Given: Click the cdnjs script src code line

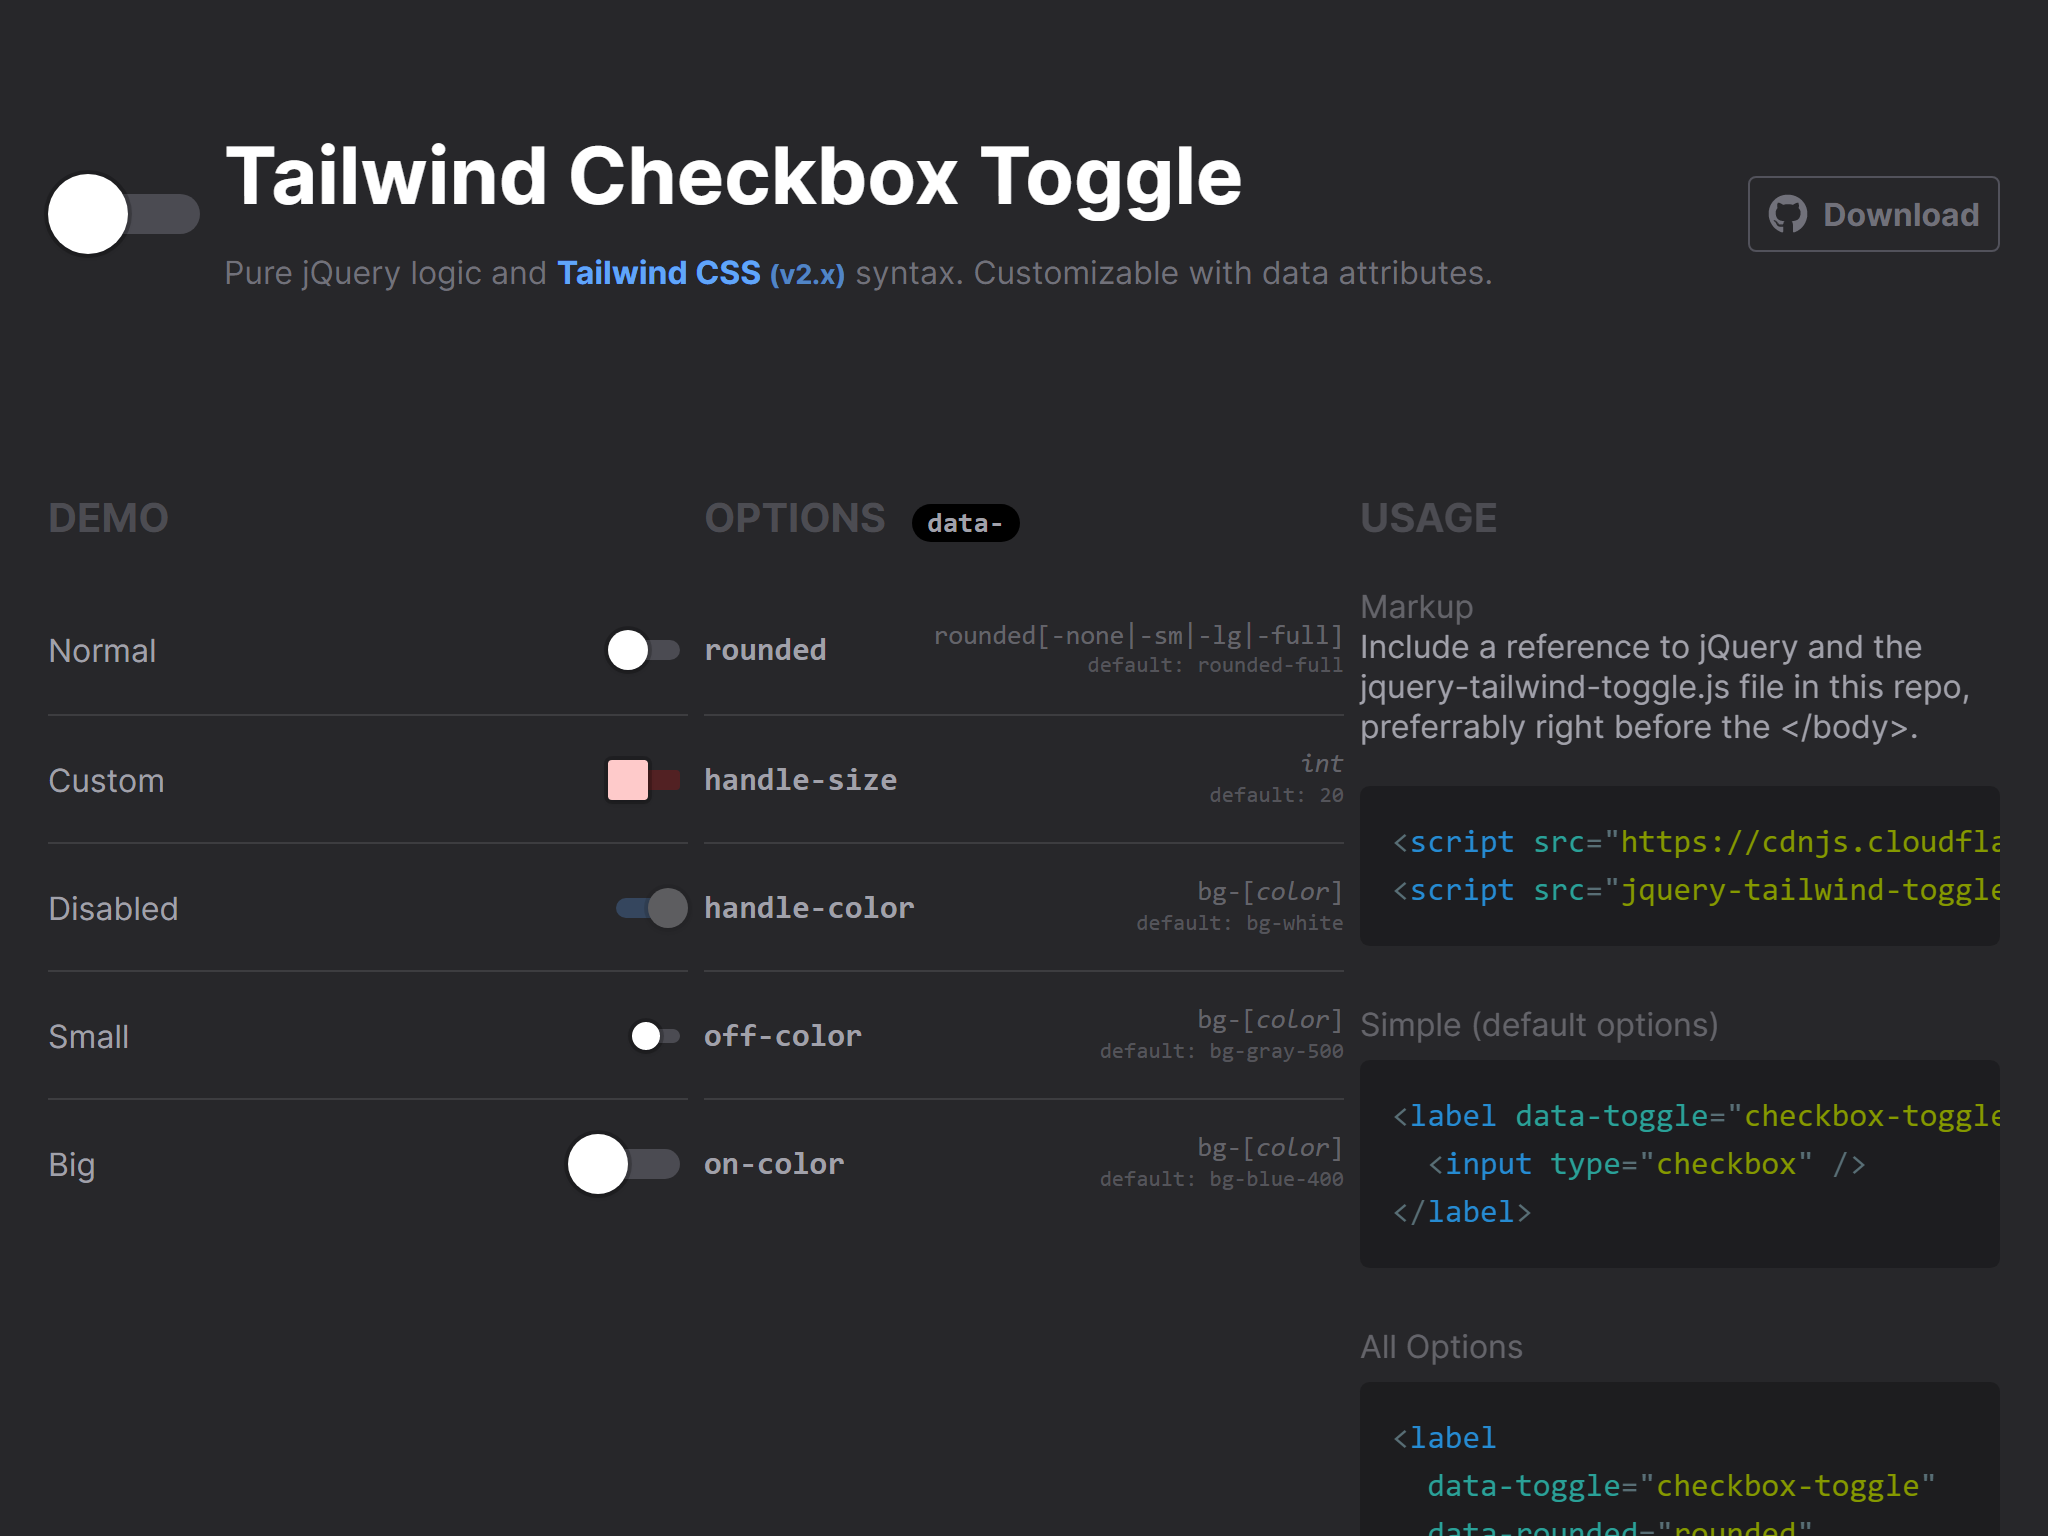Looking at the screenshot, I should [1696, 842].
